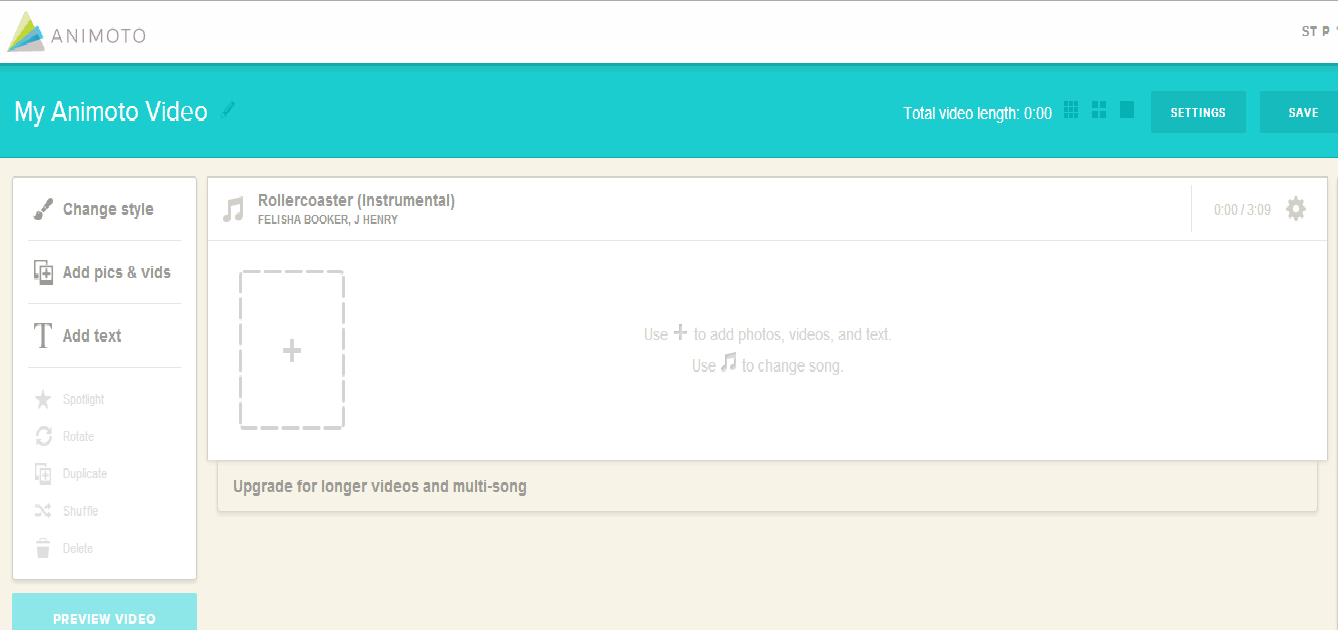1338x630 pixels.
Task: Switch to small grid view
Action: tap(1071, 110)
